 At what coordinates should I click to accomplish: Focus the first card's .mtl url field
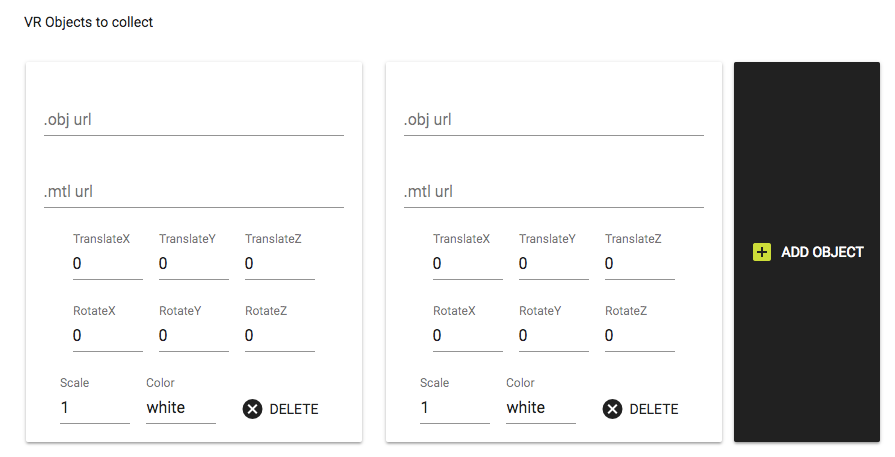[x=193, y=192]
